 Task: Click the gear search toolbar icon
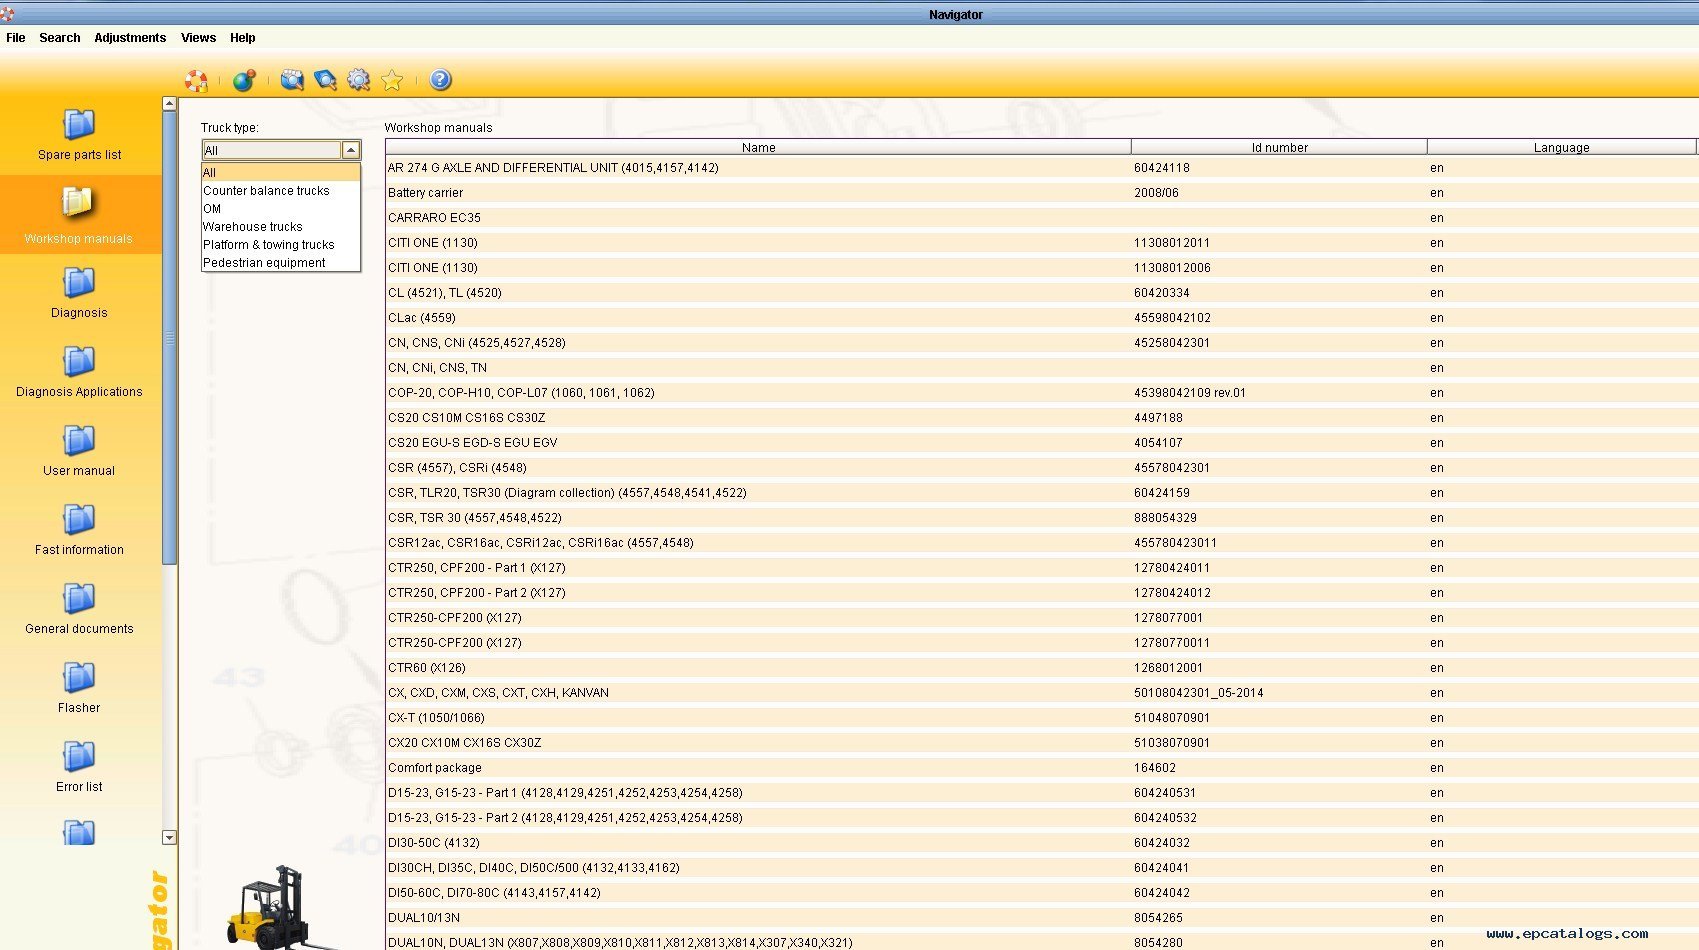point(358,80)
